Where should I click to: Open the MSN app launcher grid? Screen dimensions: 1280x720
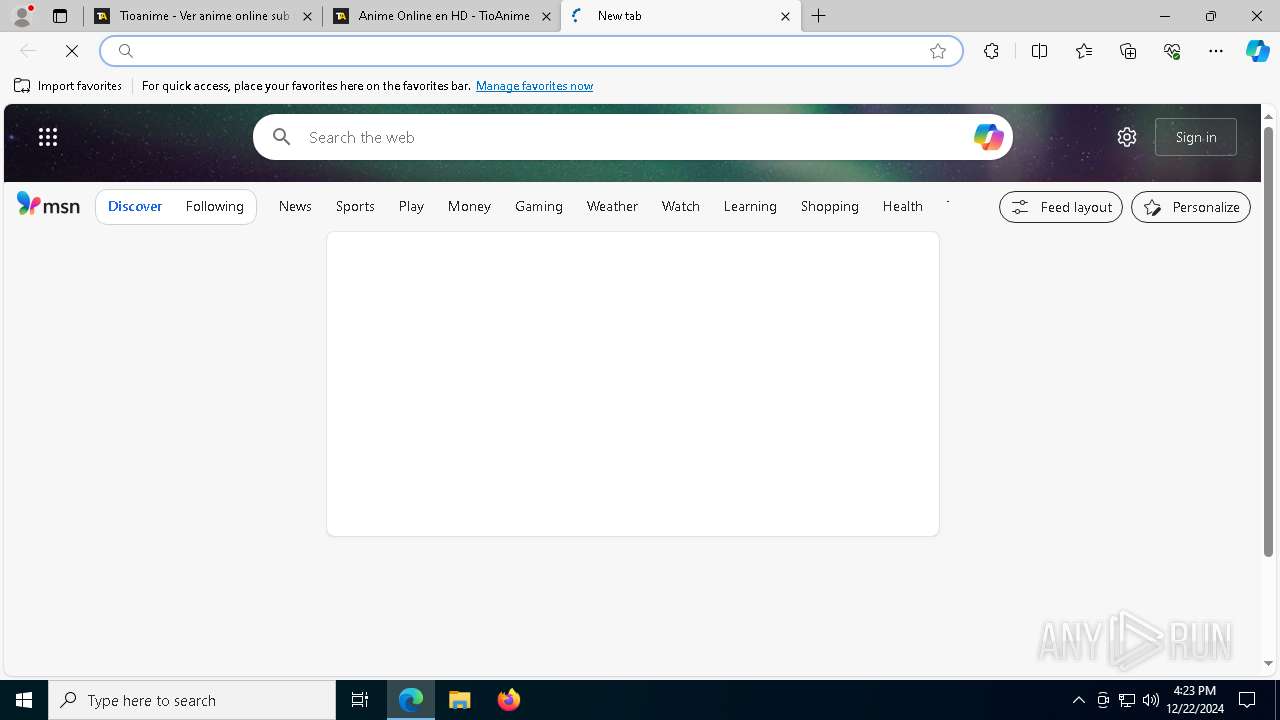pos(48,137)
